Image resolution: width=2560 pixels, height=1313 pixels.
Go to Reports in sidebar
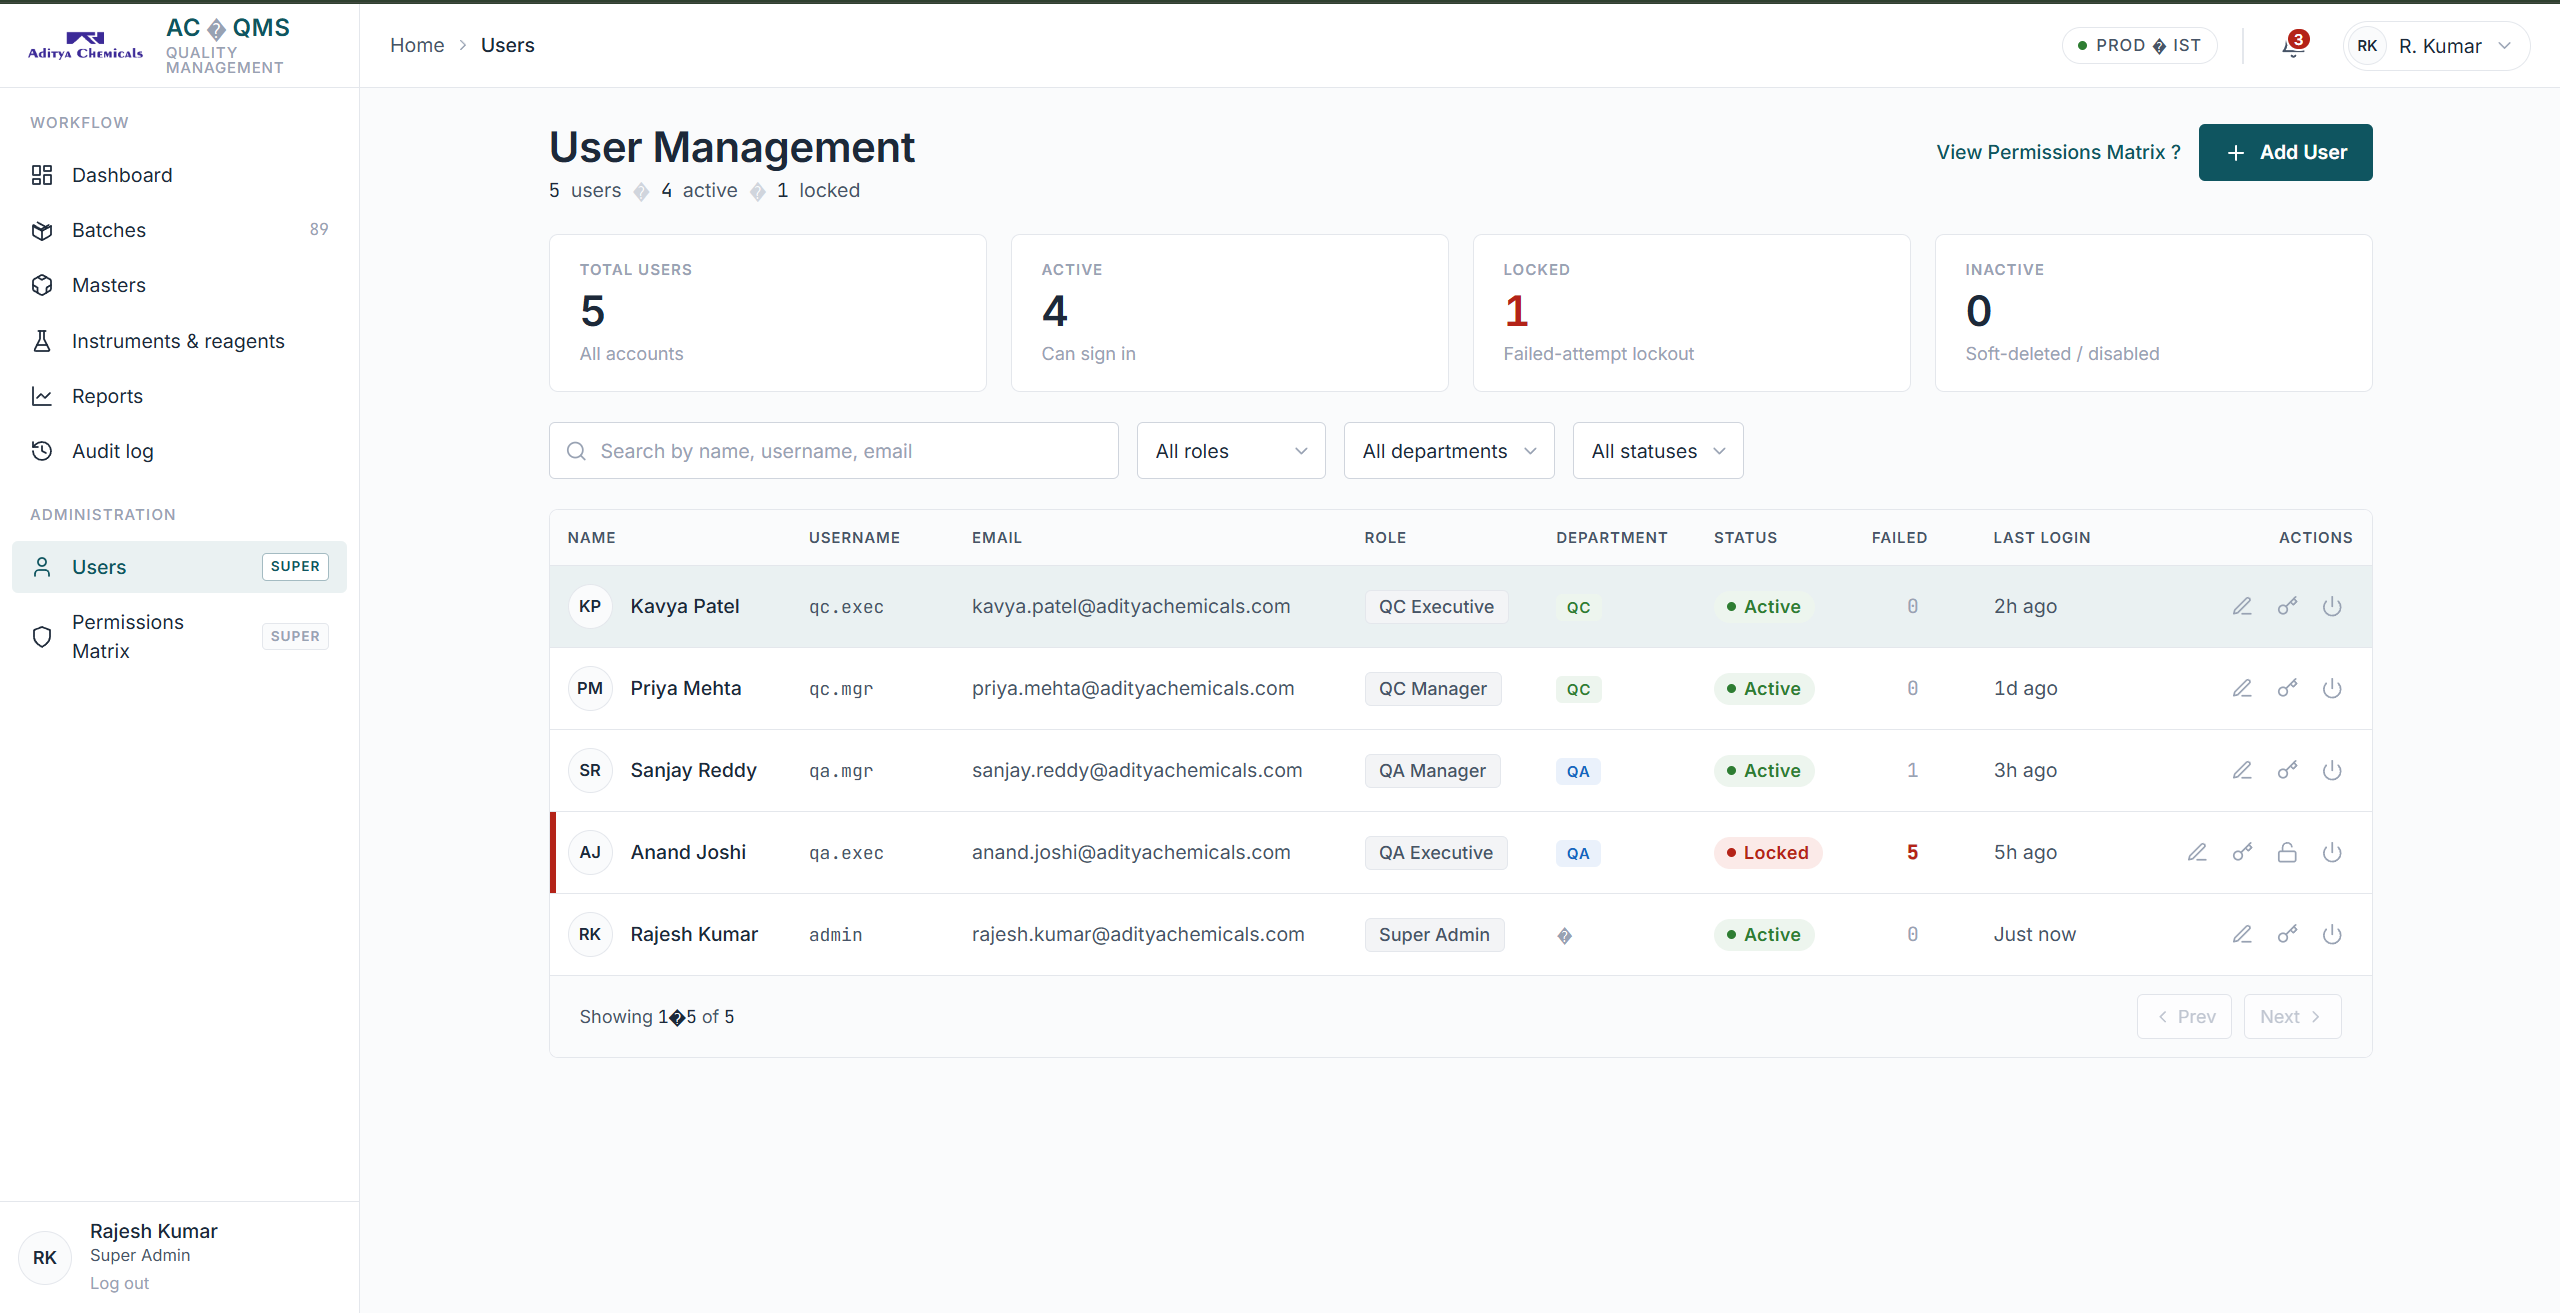click(180, 396)
